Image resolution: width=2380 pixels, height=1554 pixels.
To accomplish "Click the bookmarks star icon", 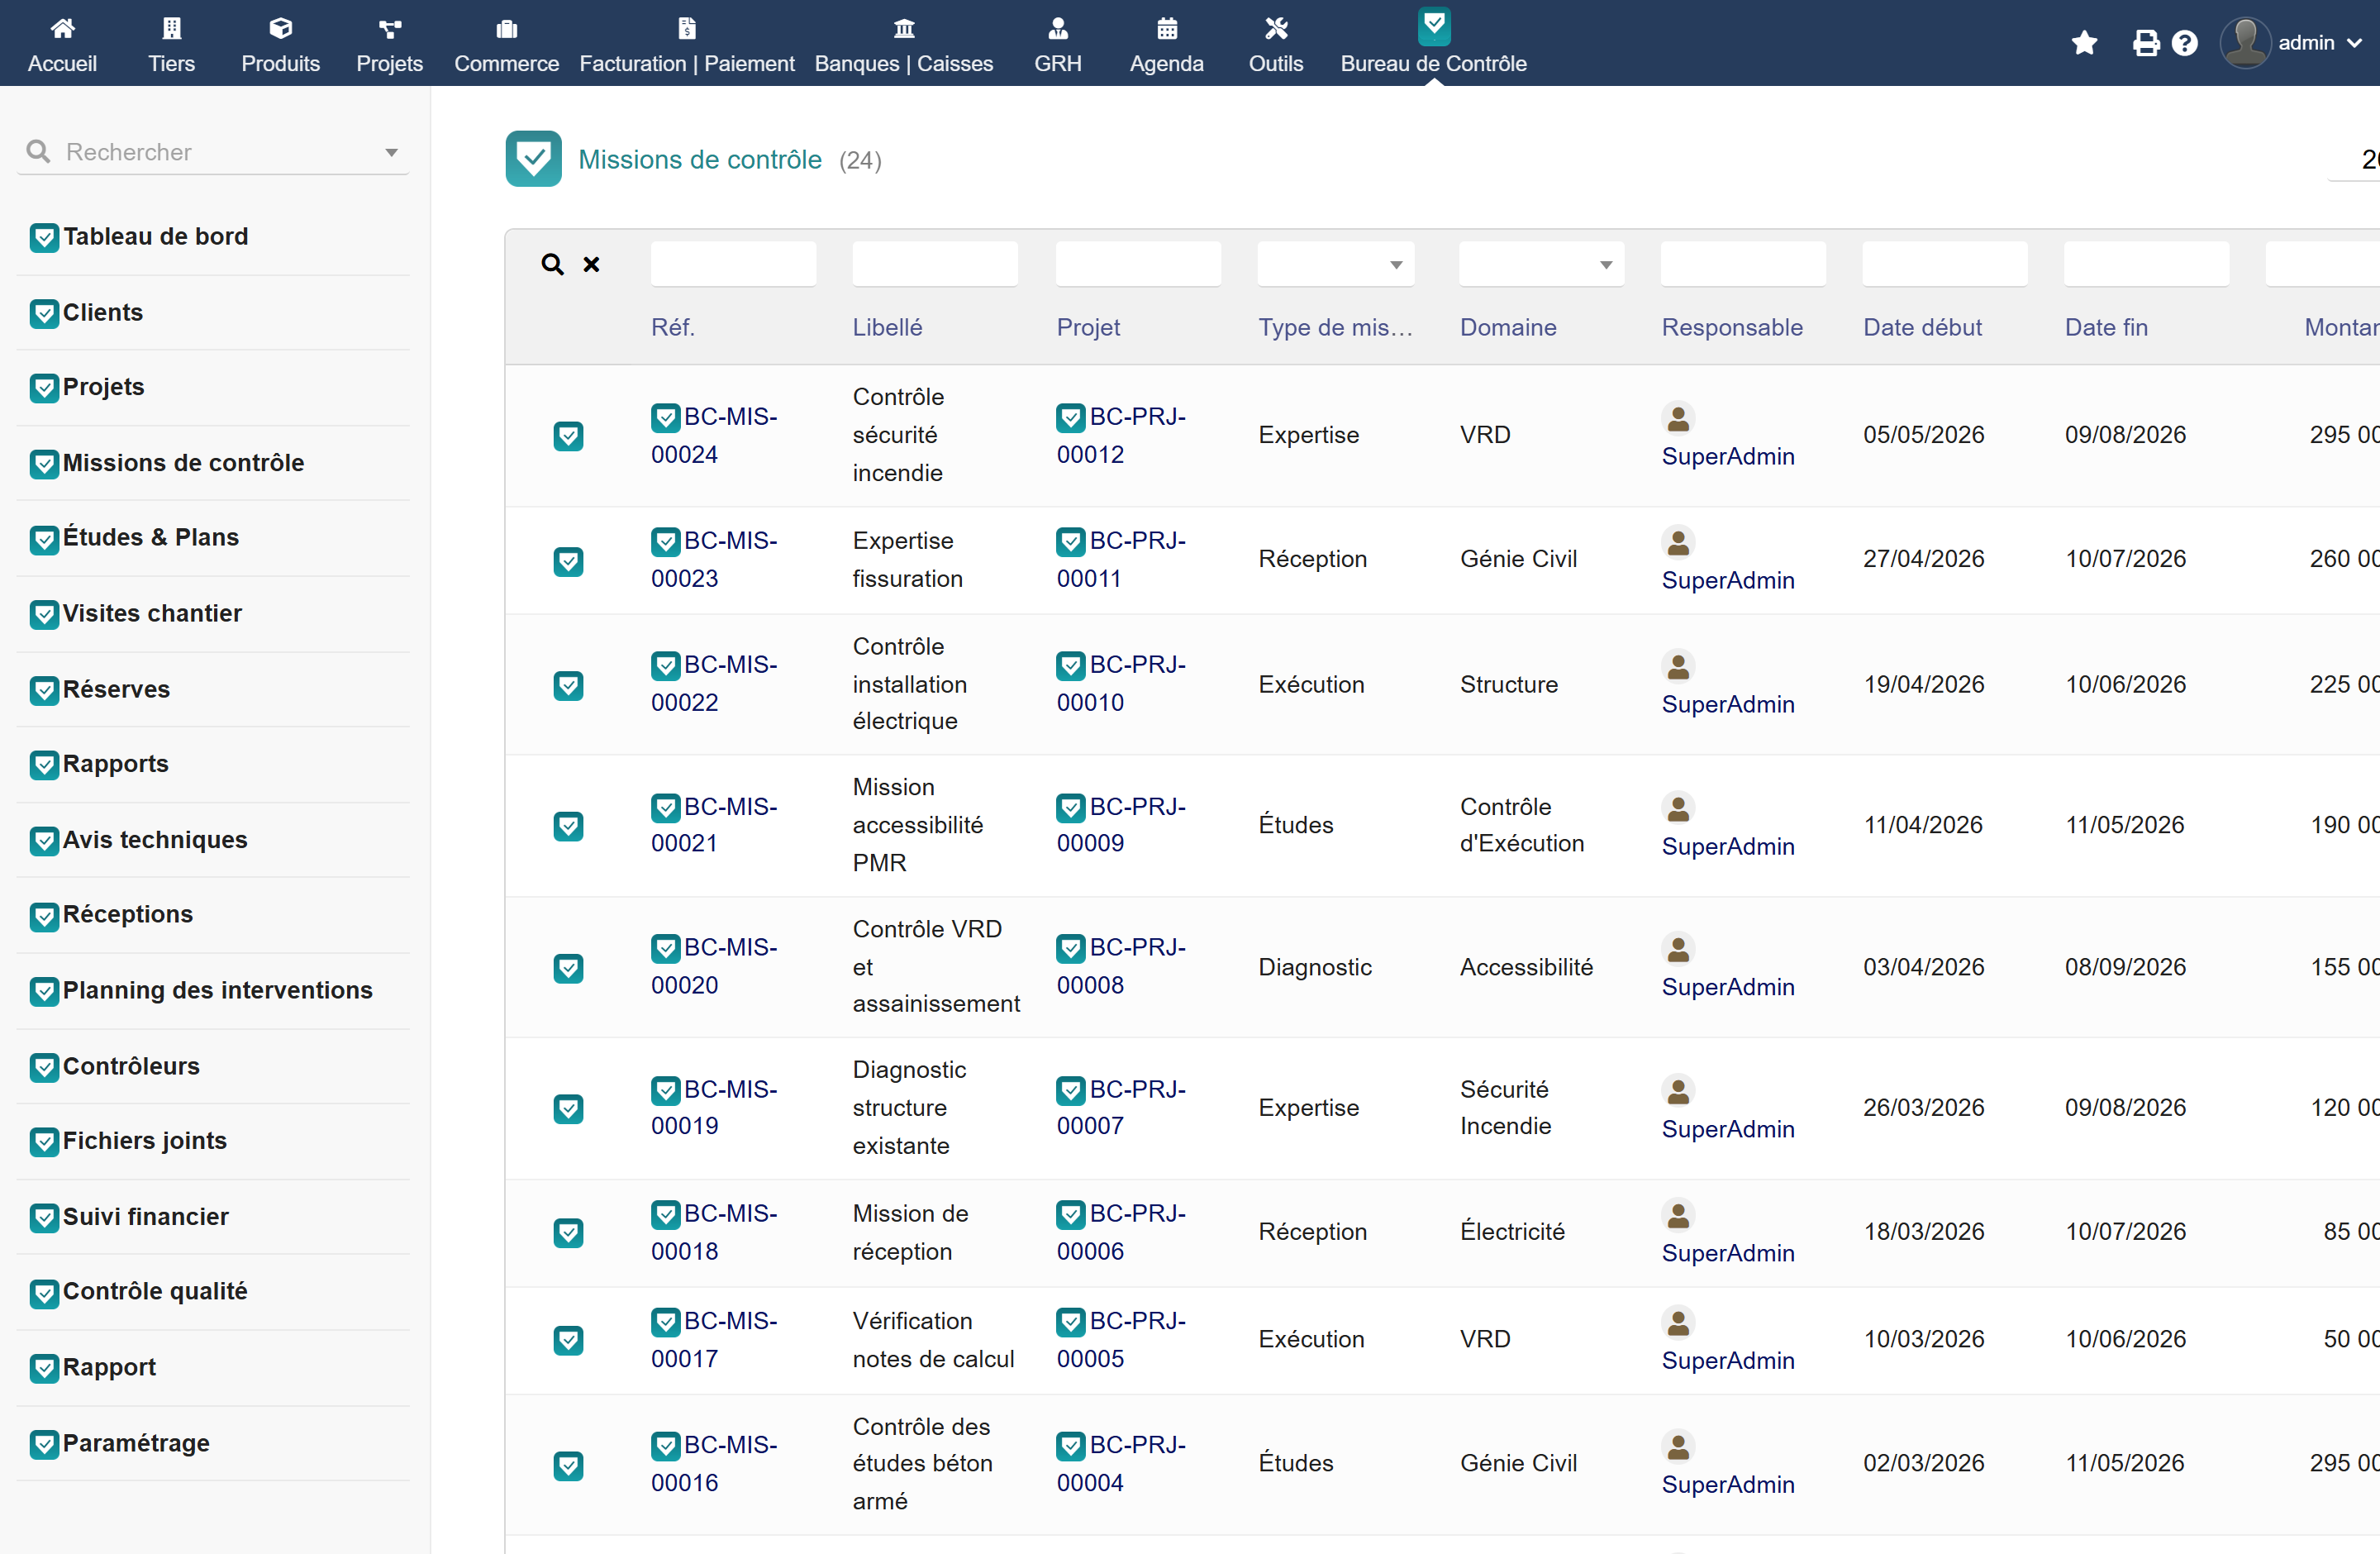I will [2084, 43].
